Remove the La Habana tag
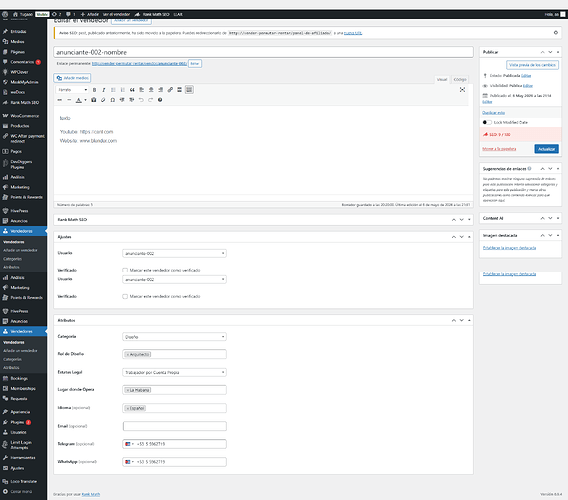Screen dimensions: 568x500 tap(128, 390)
